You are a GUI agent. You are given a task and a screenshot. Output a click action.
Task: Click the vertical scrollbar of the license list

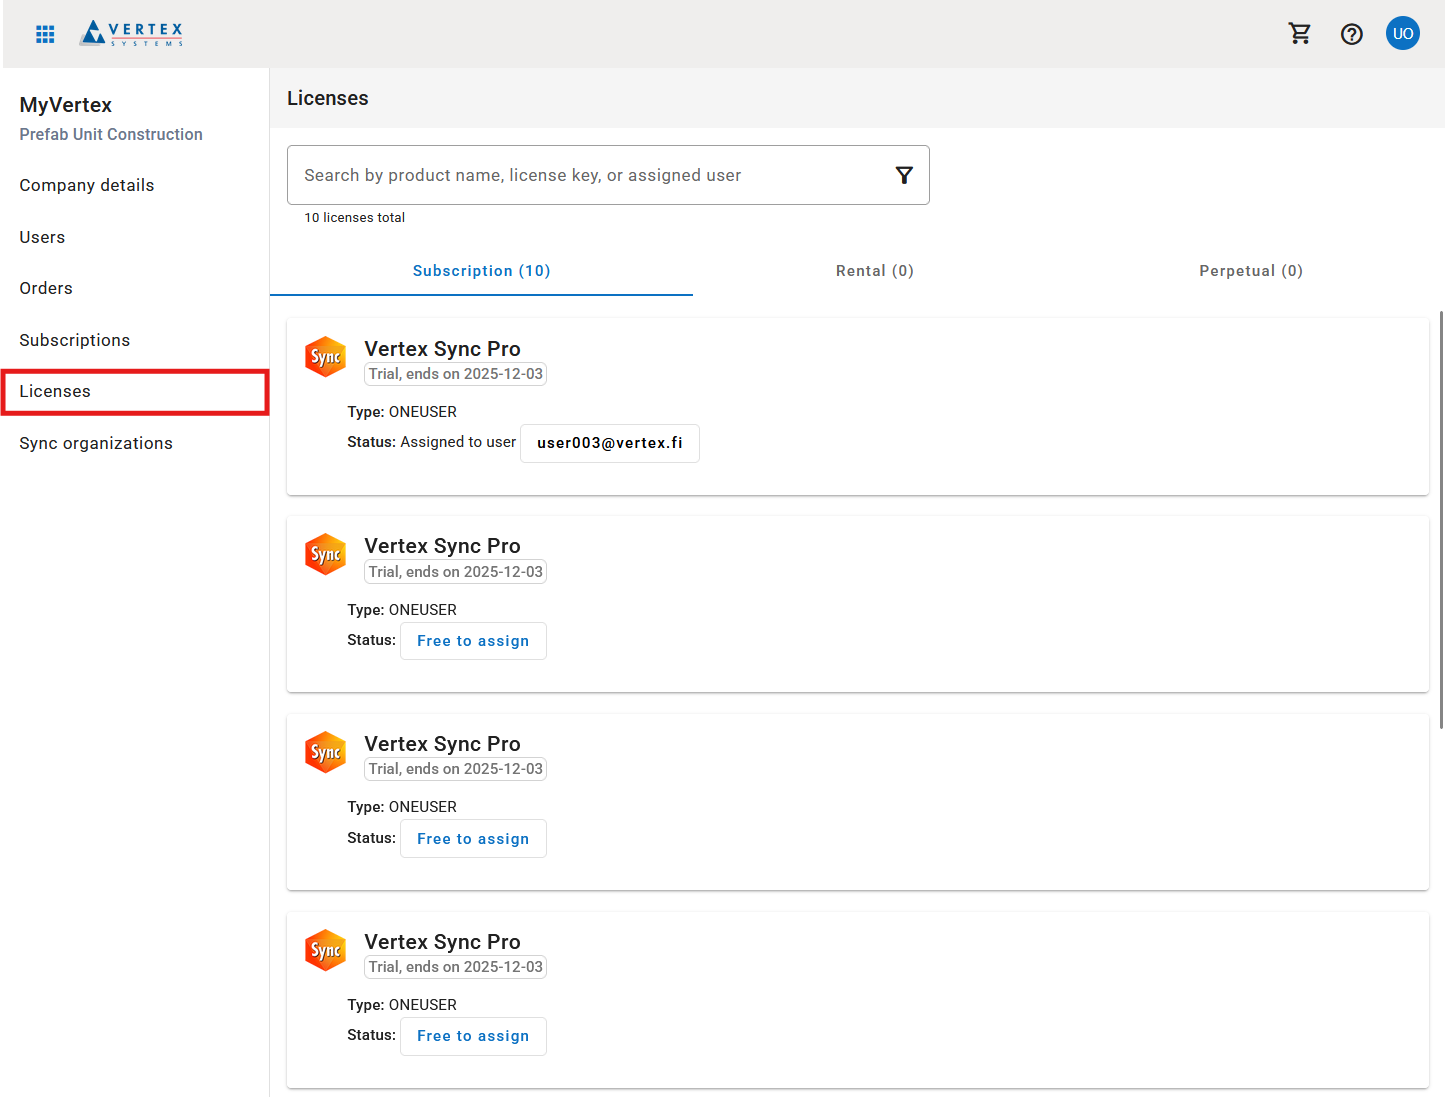coord(1440,520)
